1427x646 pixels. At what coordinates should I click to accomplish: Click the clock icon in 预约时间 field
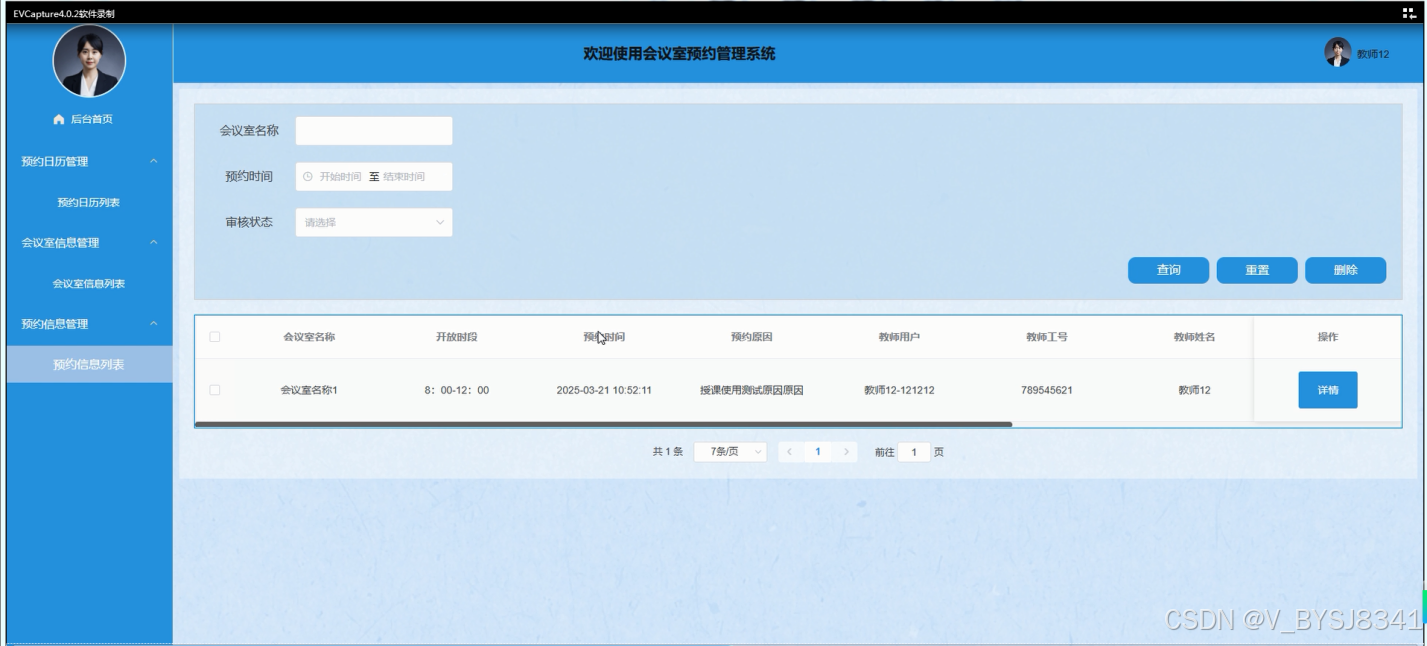(308, 177)
